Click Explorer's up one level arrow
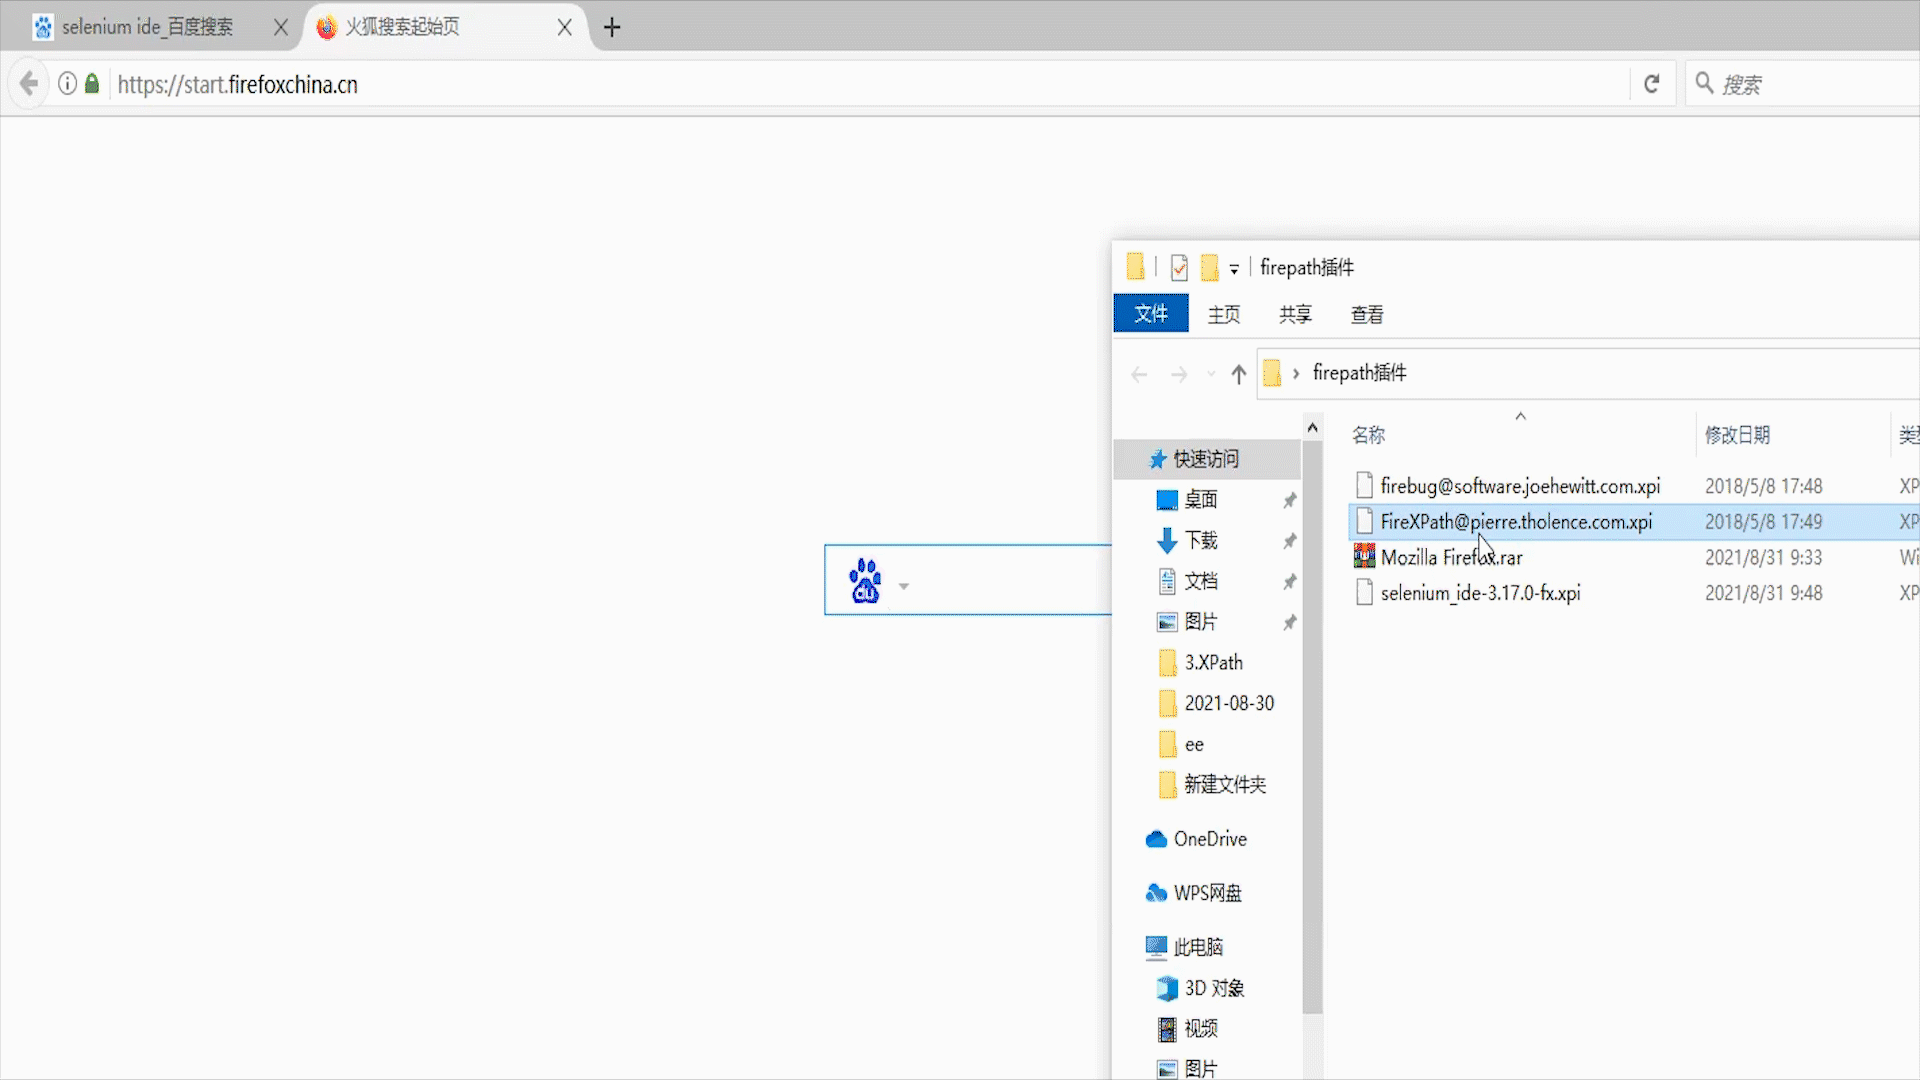The height and width of the screenshot is (1080, 1920). point(1238,374)
